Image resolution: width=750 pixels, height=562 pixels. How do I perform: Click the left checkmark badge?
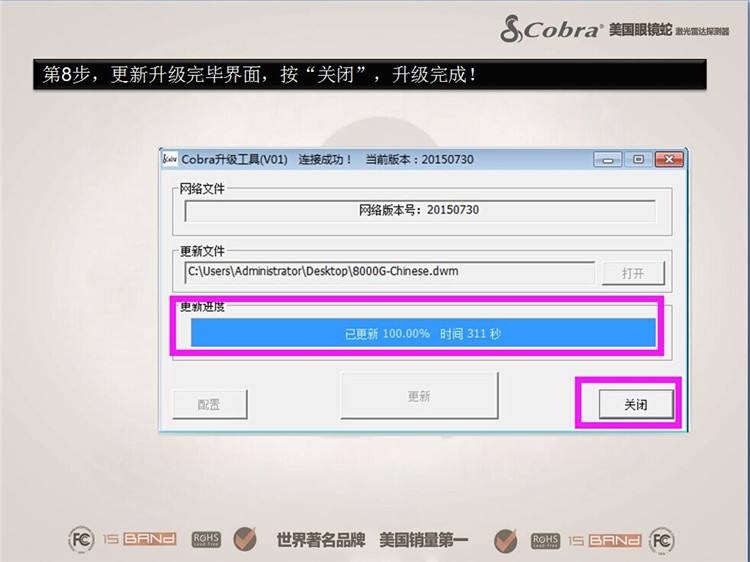pyautogui.click(x=245, y=539)
